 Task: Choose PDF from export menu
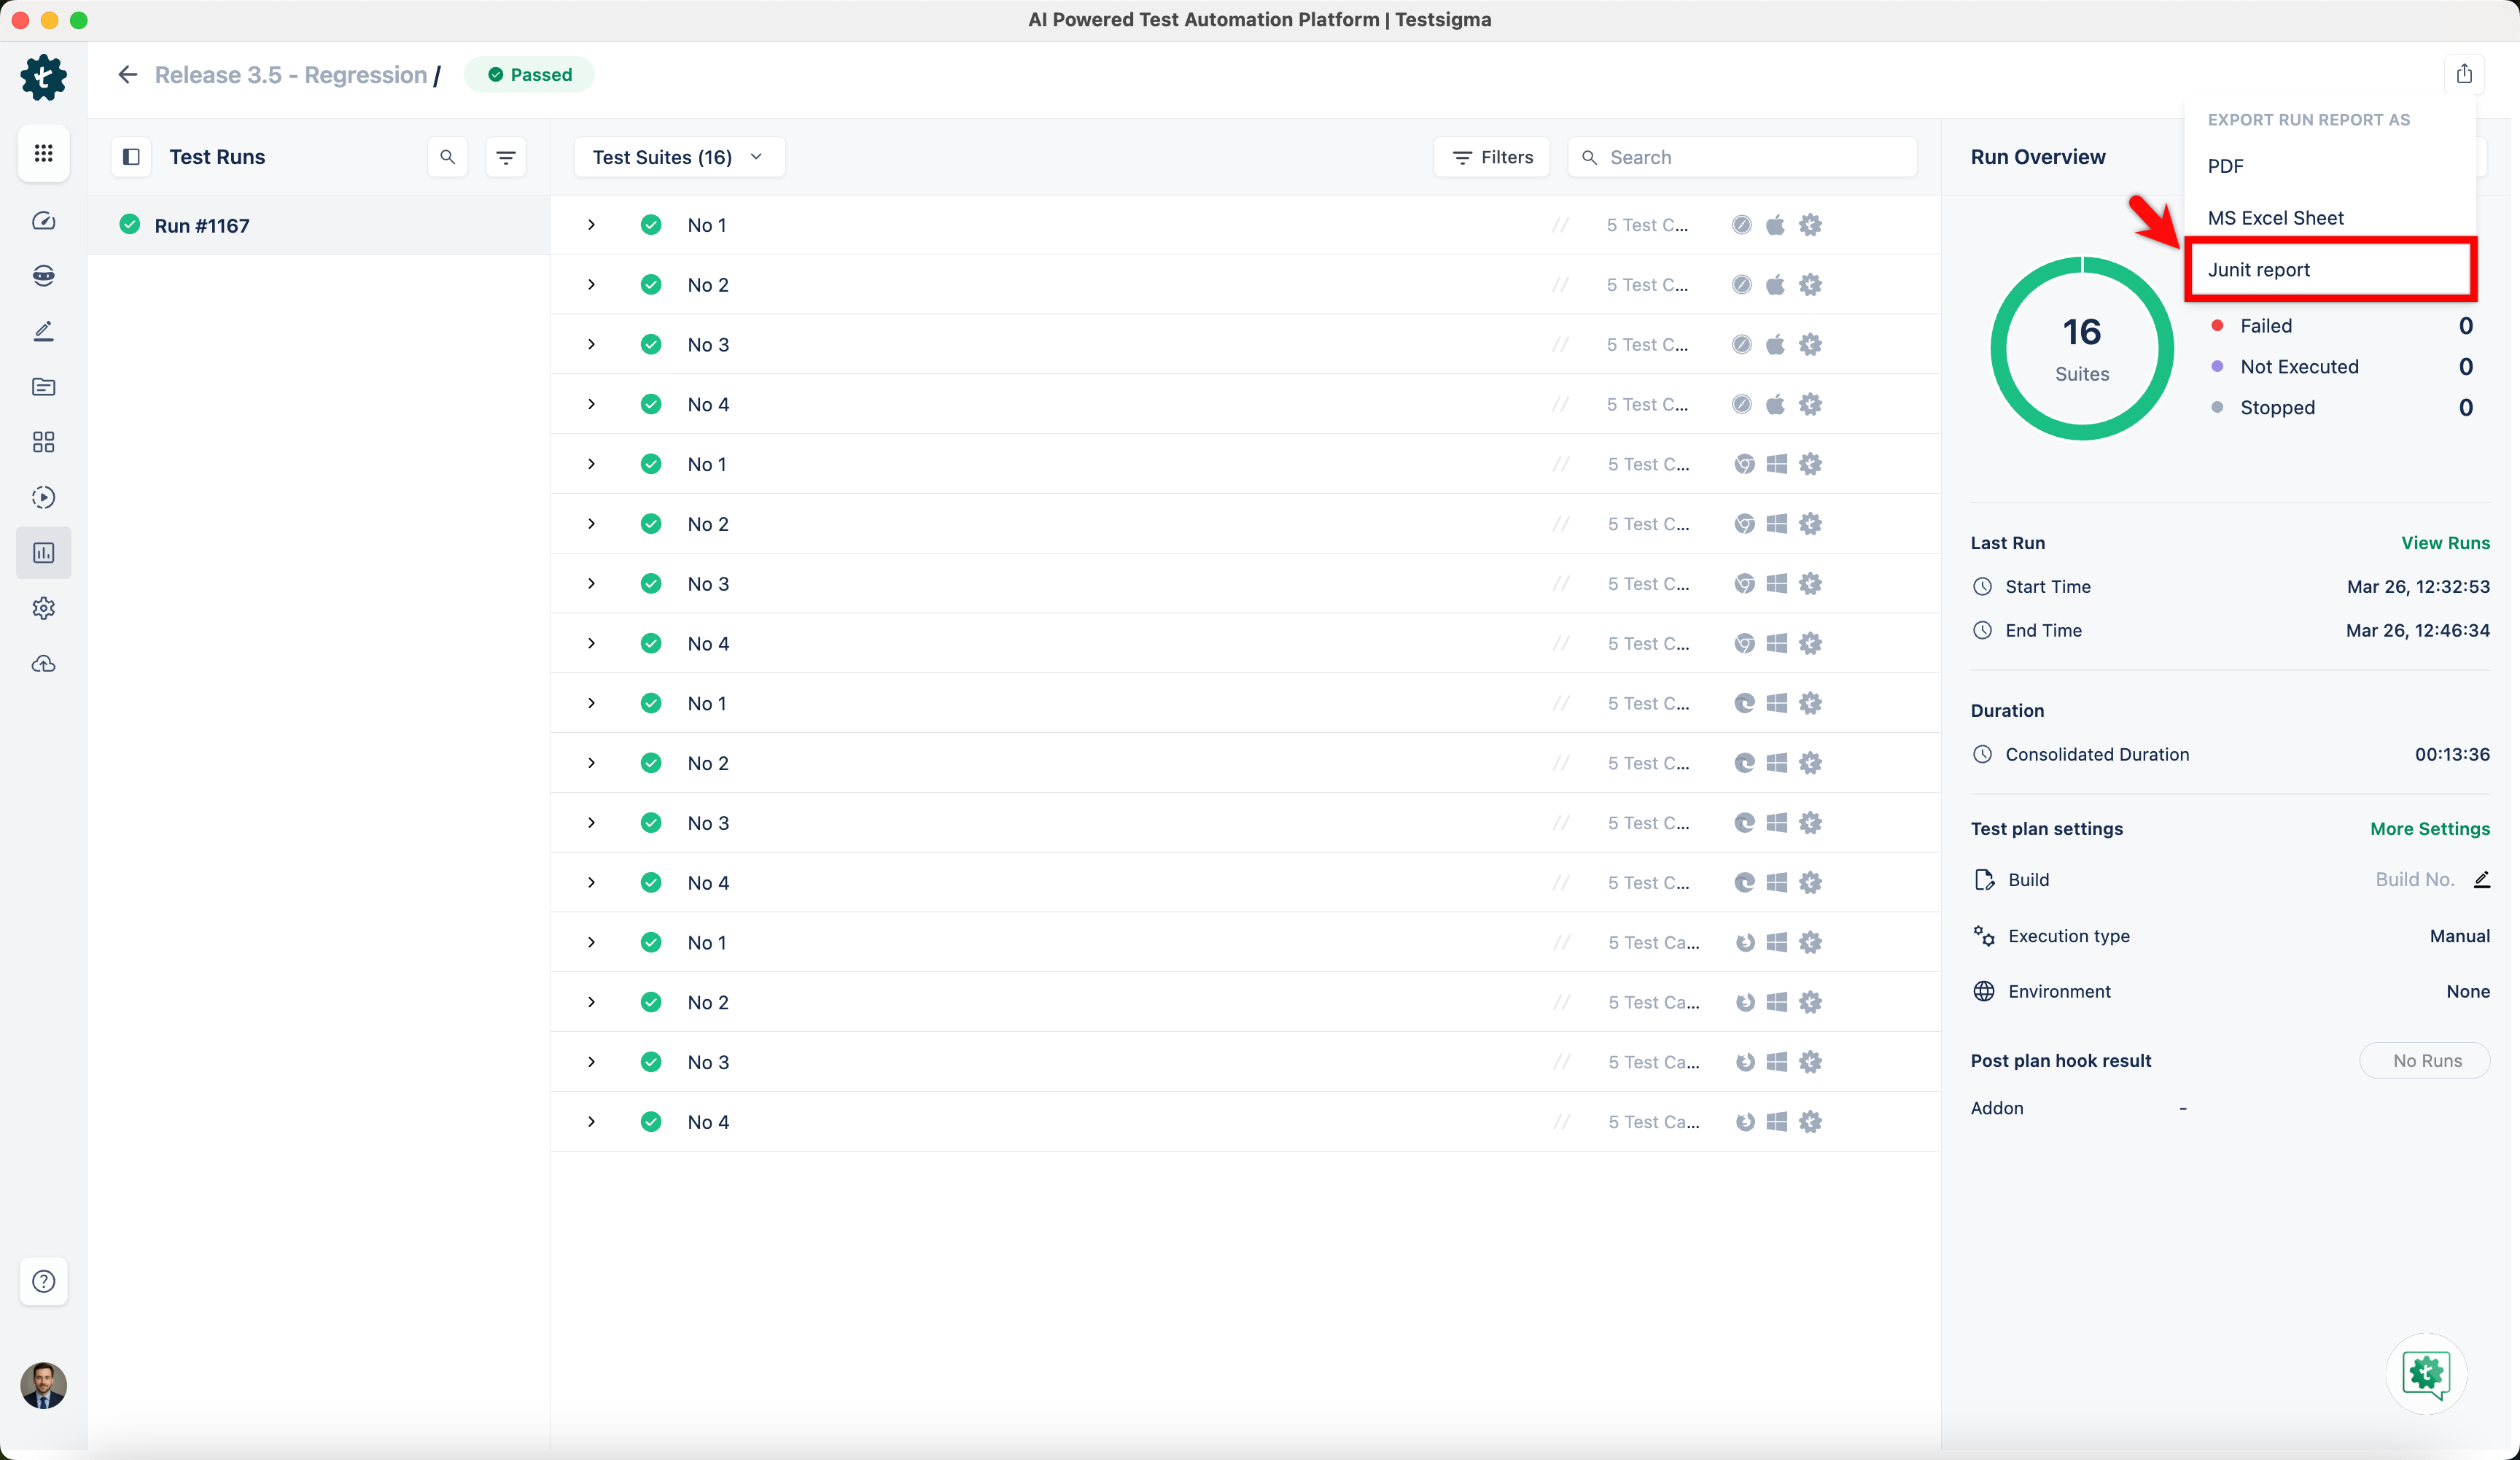[x=2226, y=166]
